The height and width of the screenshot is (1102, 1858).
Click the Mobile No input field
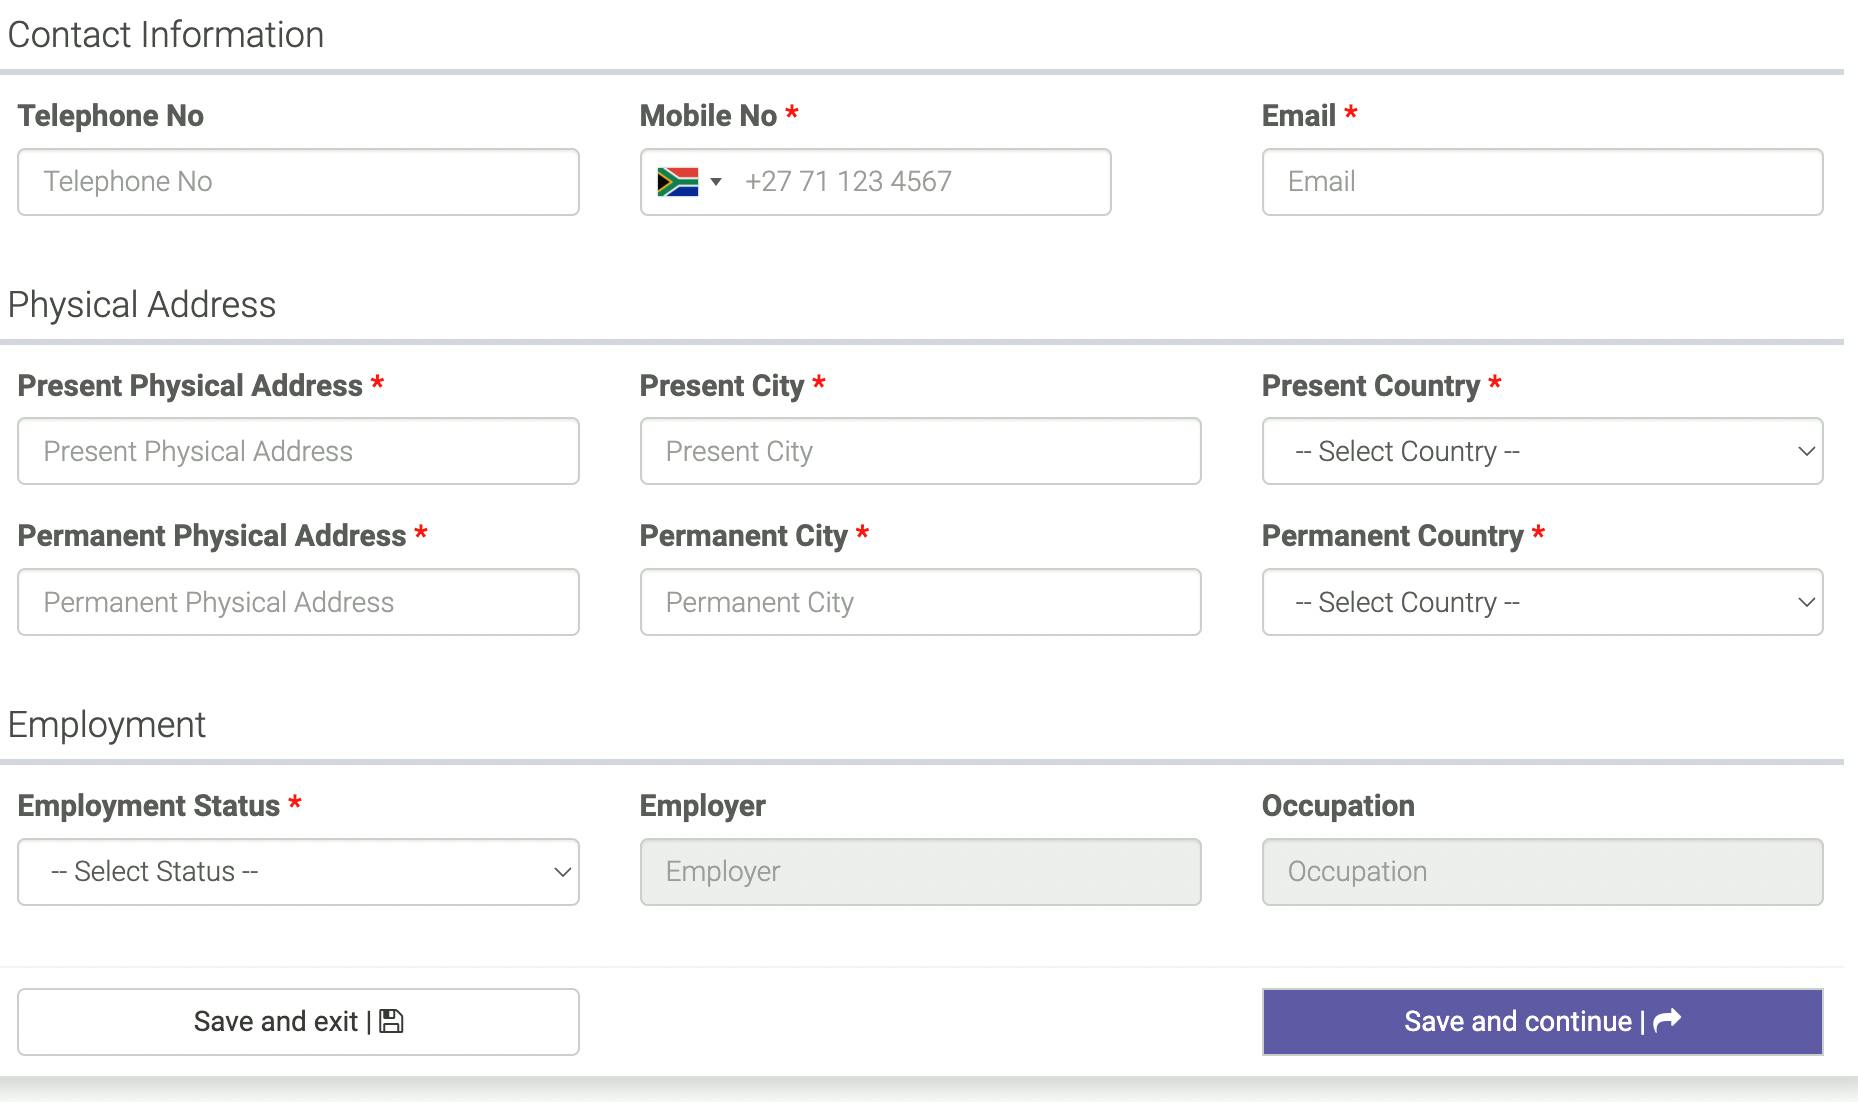pos(875,182)
